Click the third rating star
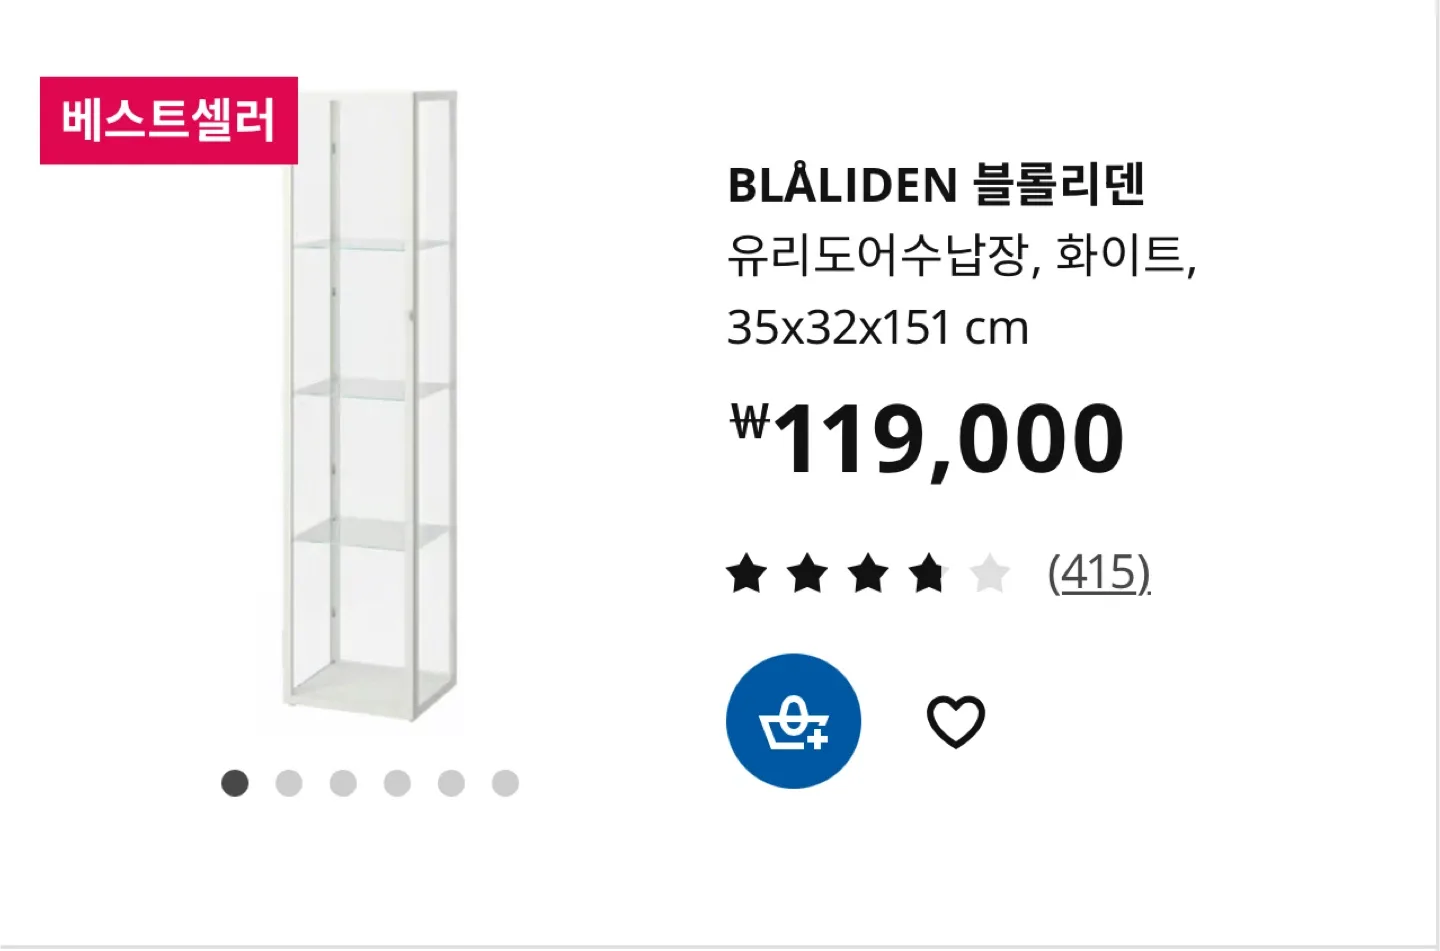 [868, 574]
